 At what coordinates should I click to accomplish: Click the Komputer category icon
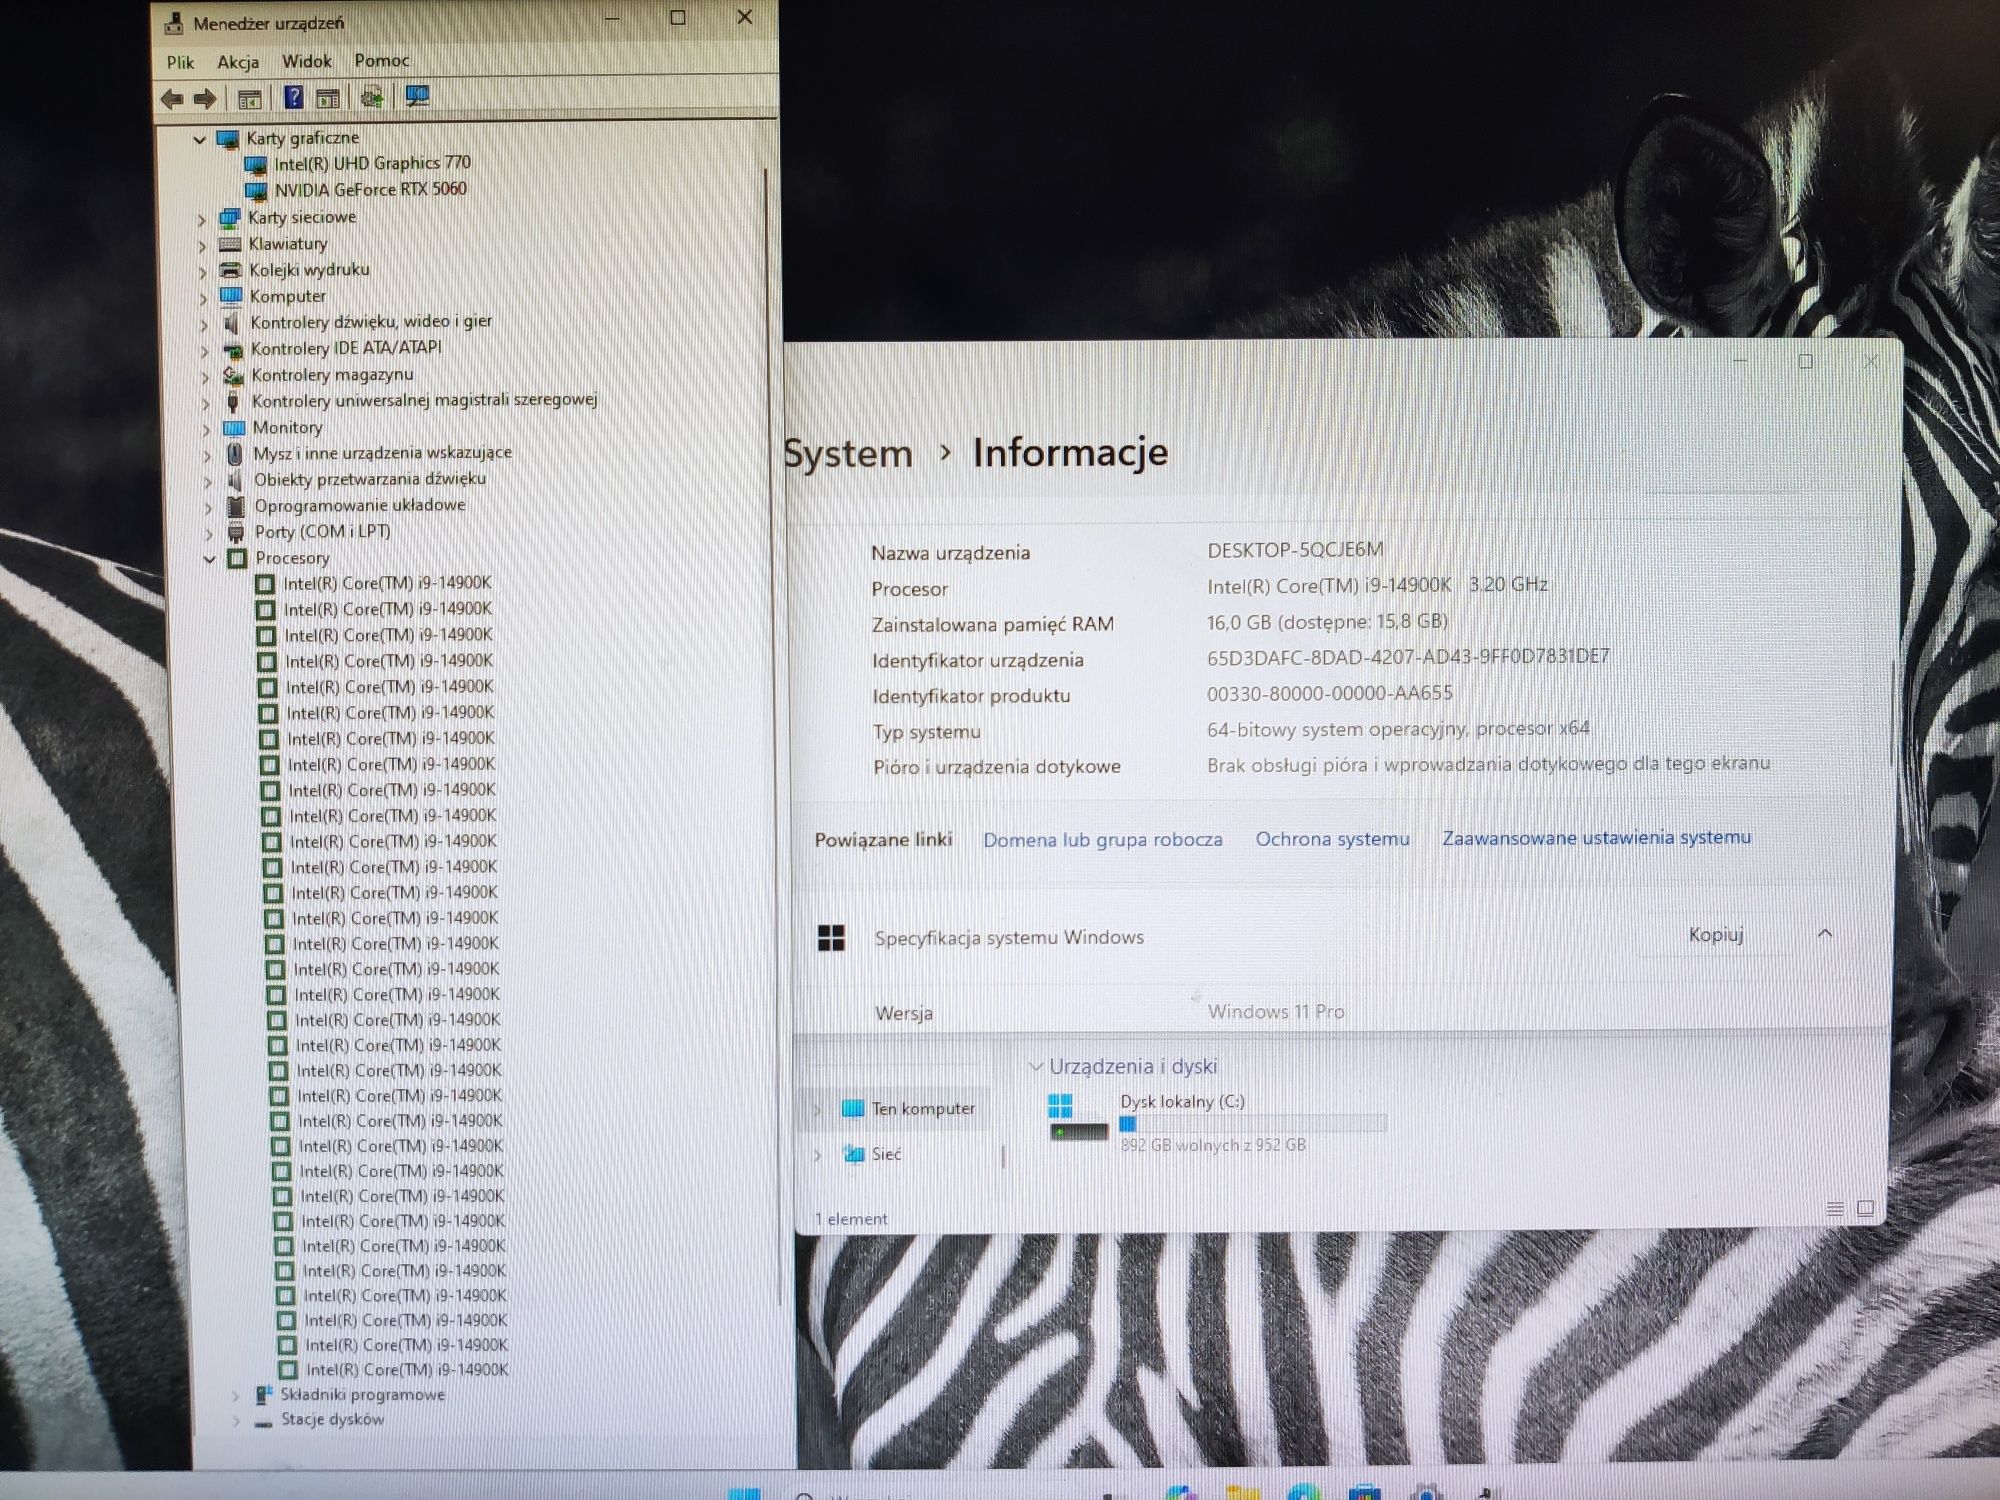click(231, 296)
